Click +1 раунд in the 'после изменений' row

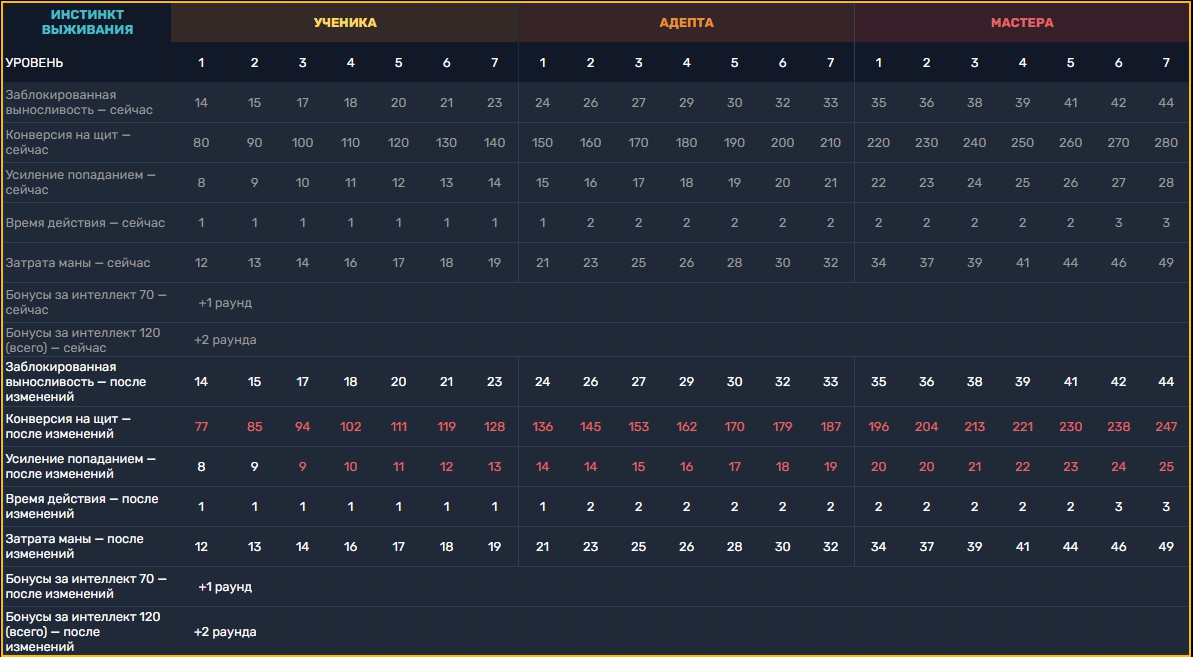point(225,587)
